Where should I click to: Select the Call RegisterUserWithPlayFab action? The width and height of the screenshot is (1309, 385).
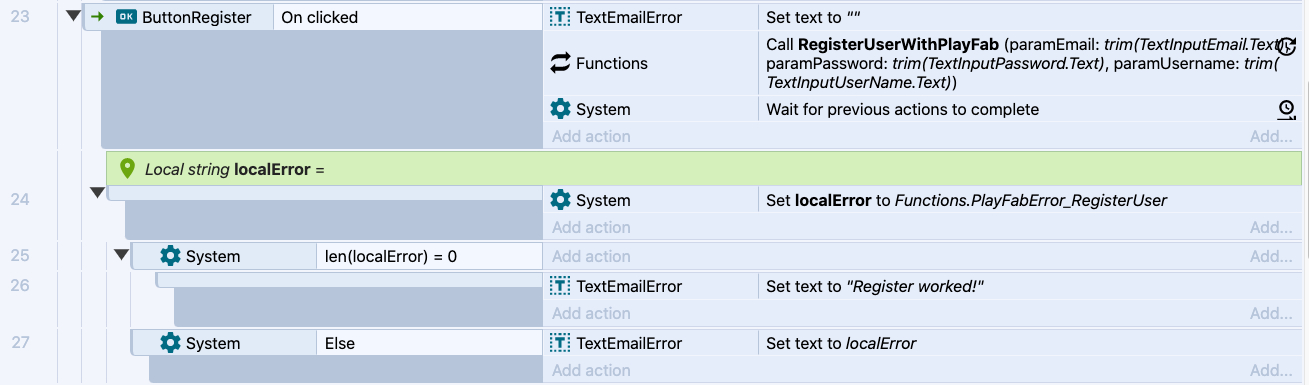point(1030,63)
